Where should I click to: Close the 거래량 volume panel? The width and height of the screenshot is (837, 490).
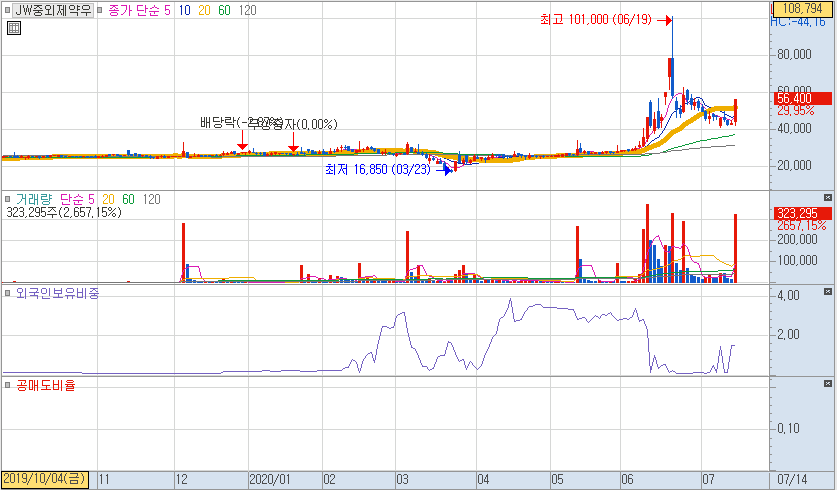point(827,197)
